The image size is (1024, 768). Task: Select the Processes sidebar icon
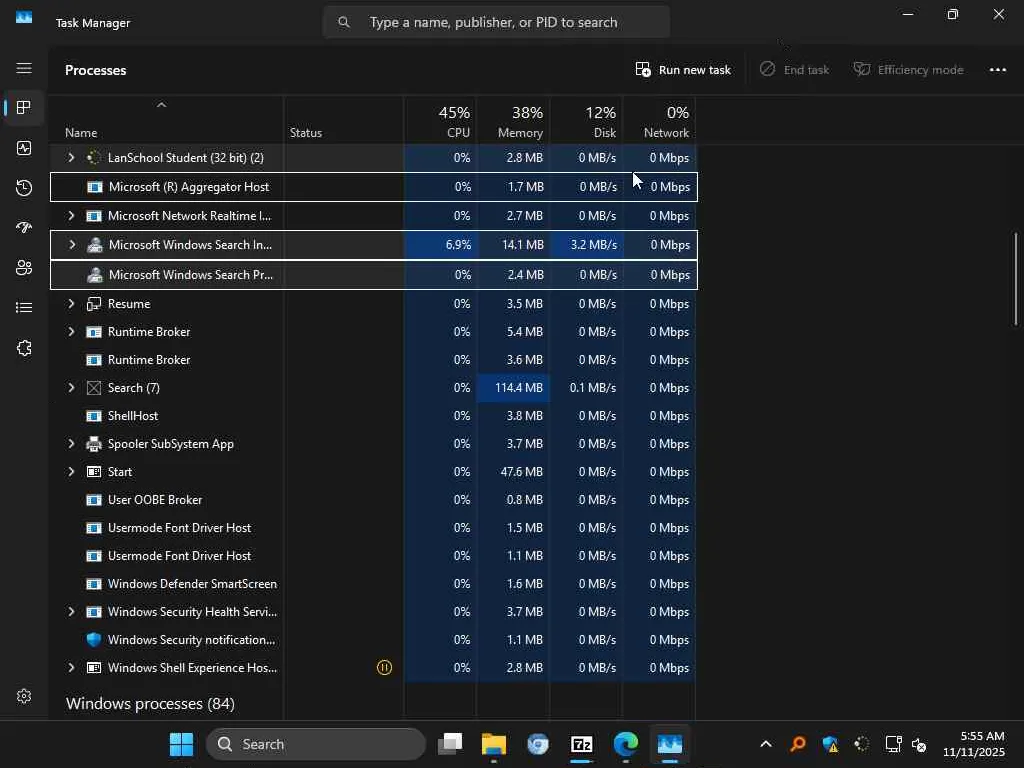24,108
